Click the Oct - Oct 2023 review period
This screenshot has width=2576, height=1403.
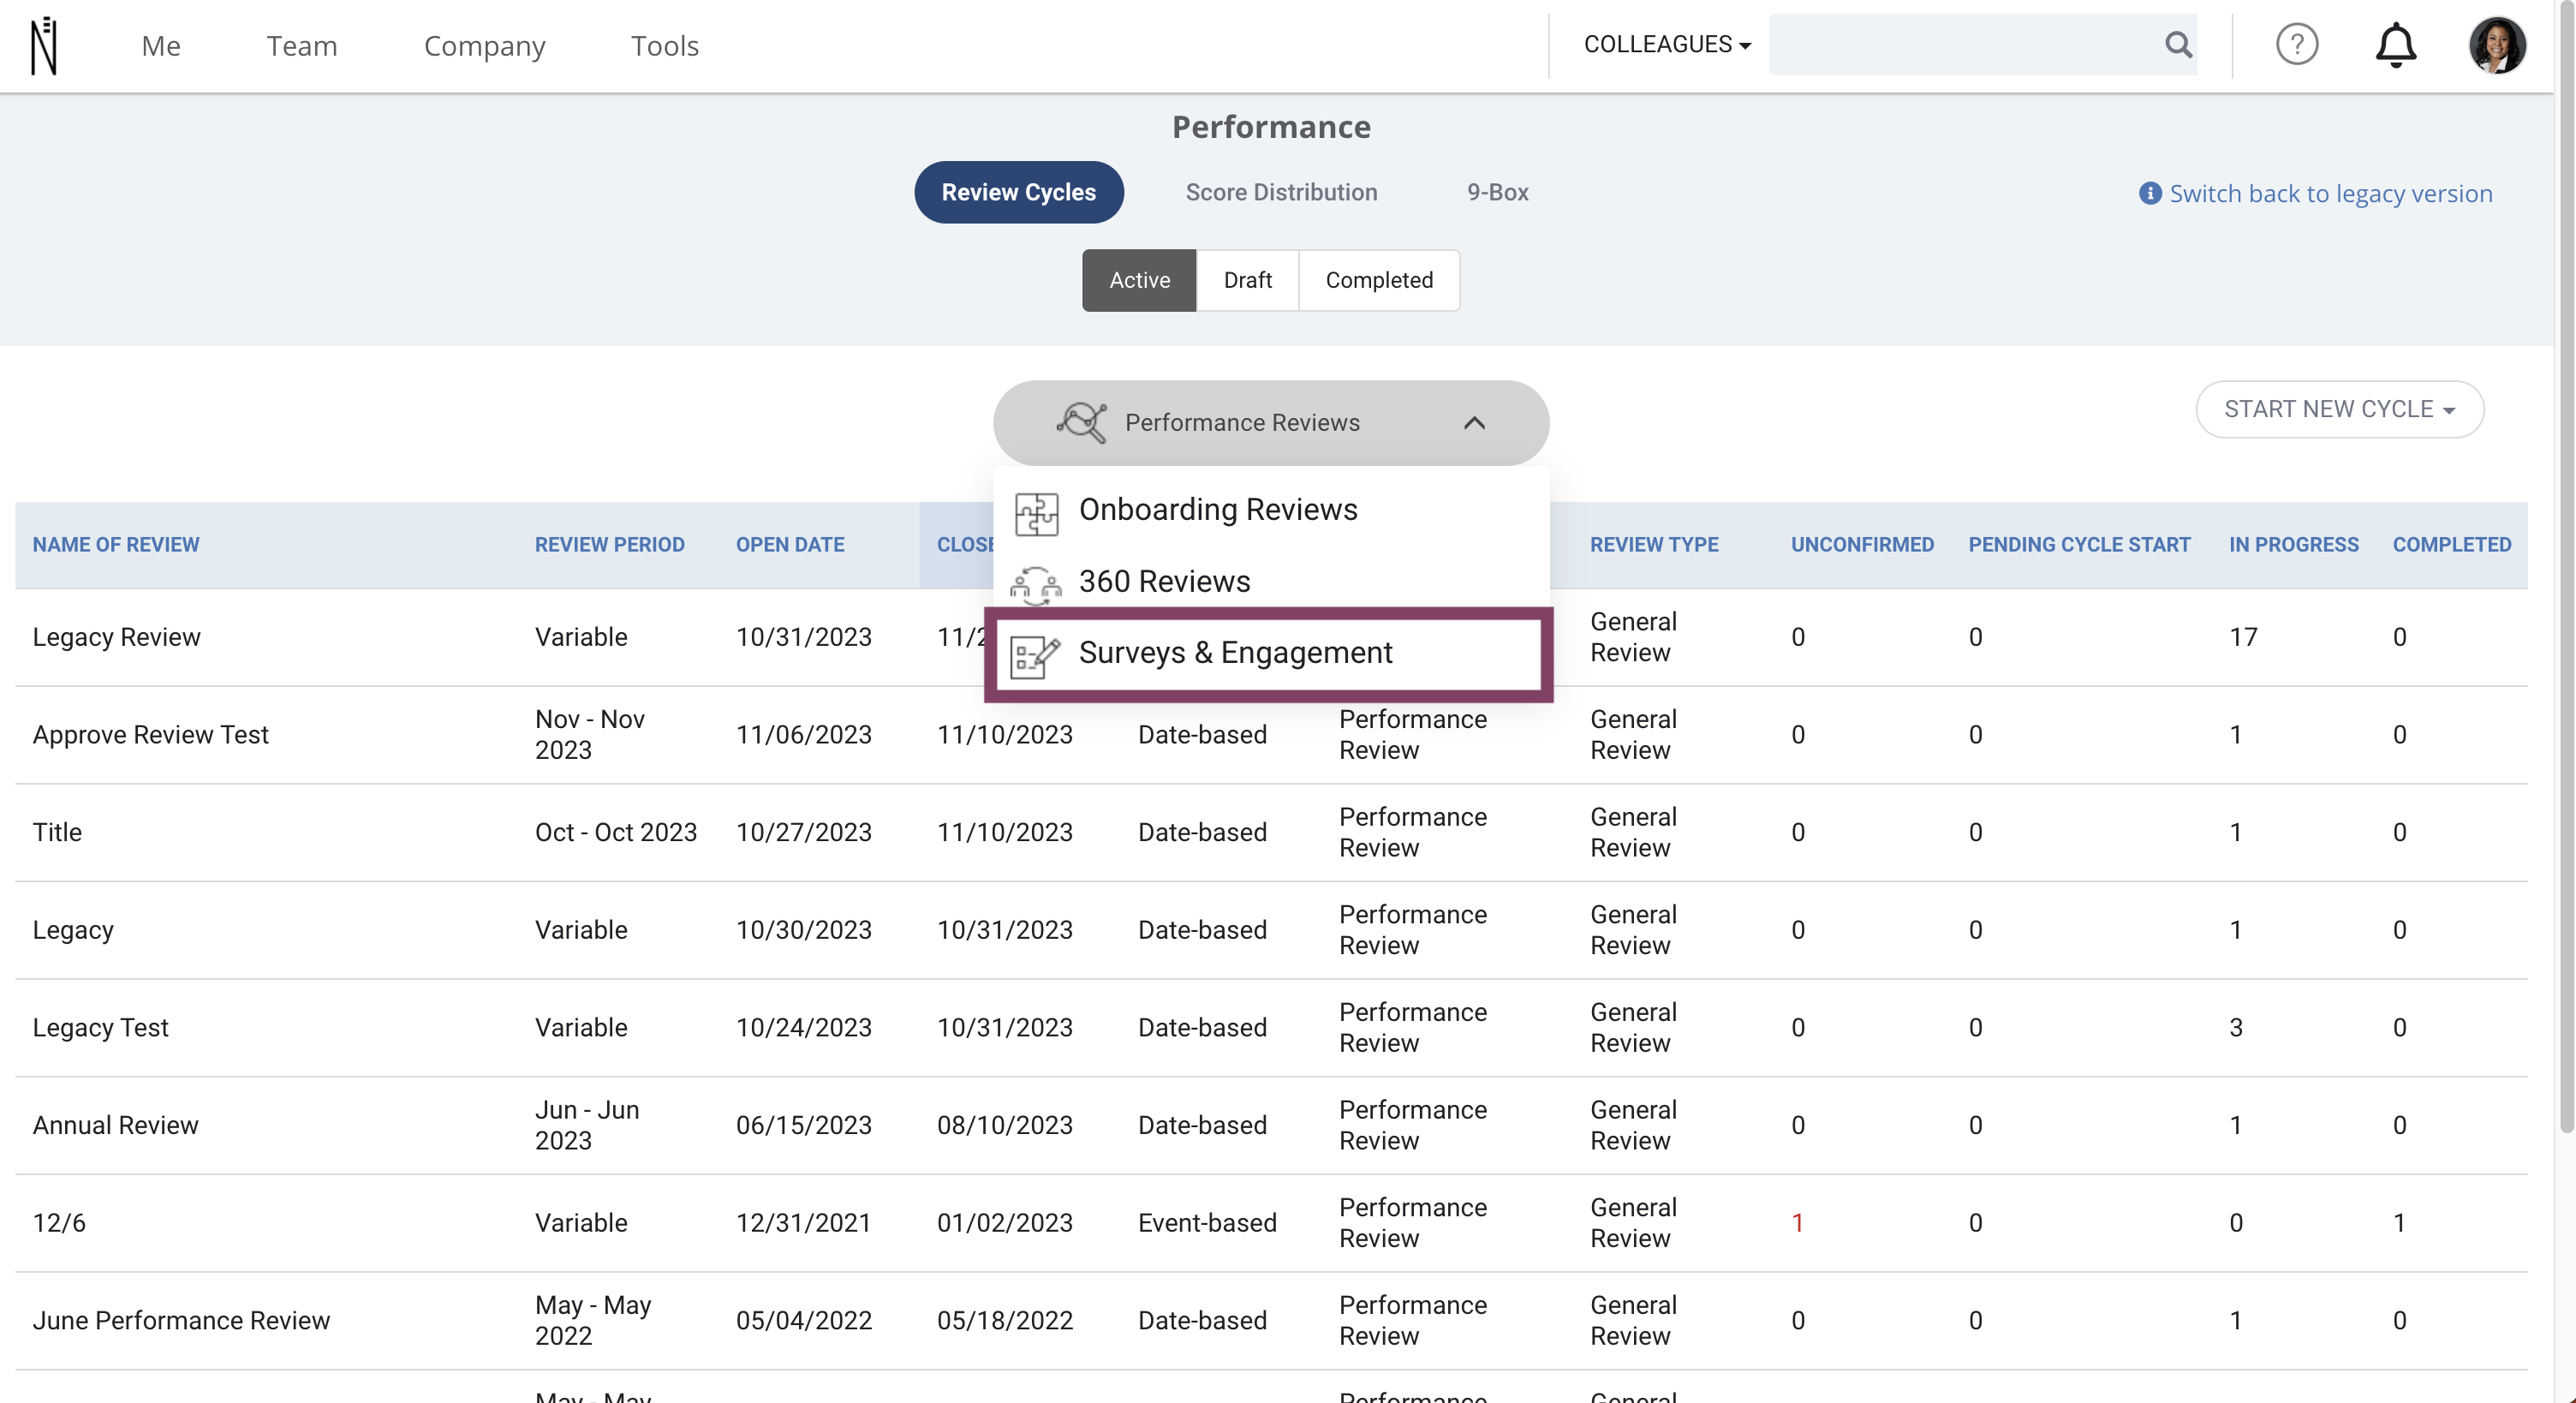[616, 832]
